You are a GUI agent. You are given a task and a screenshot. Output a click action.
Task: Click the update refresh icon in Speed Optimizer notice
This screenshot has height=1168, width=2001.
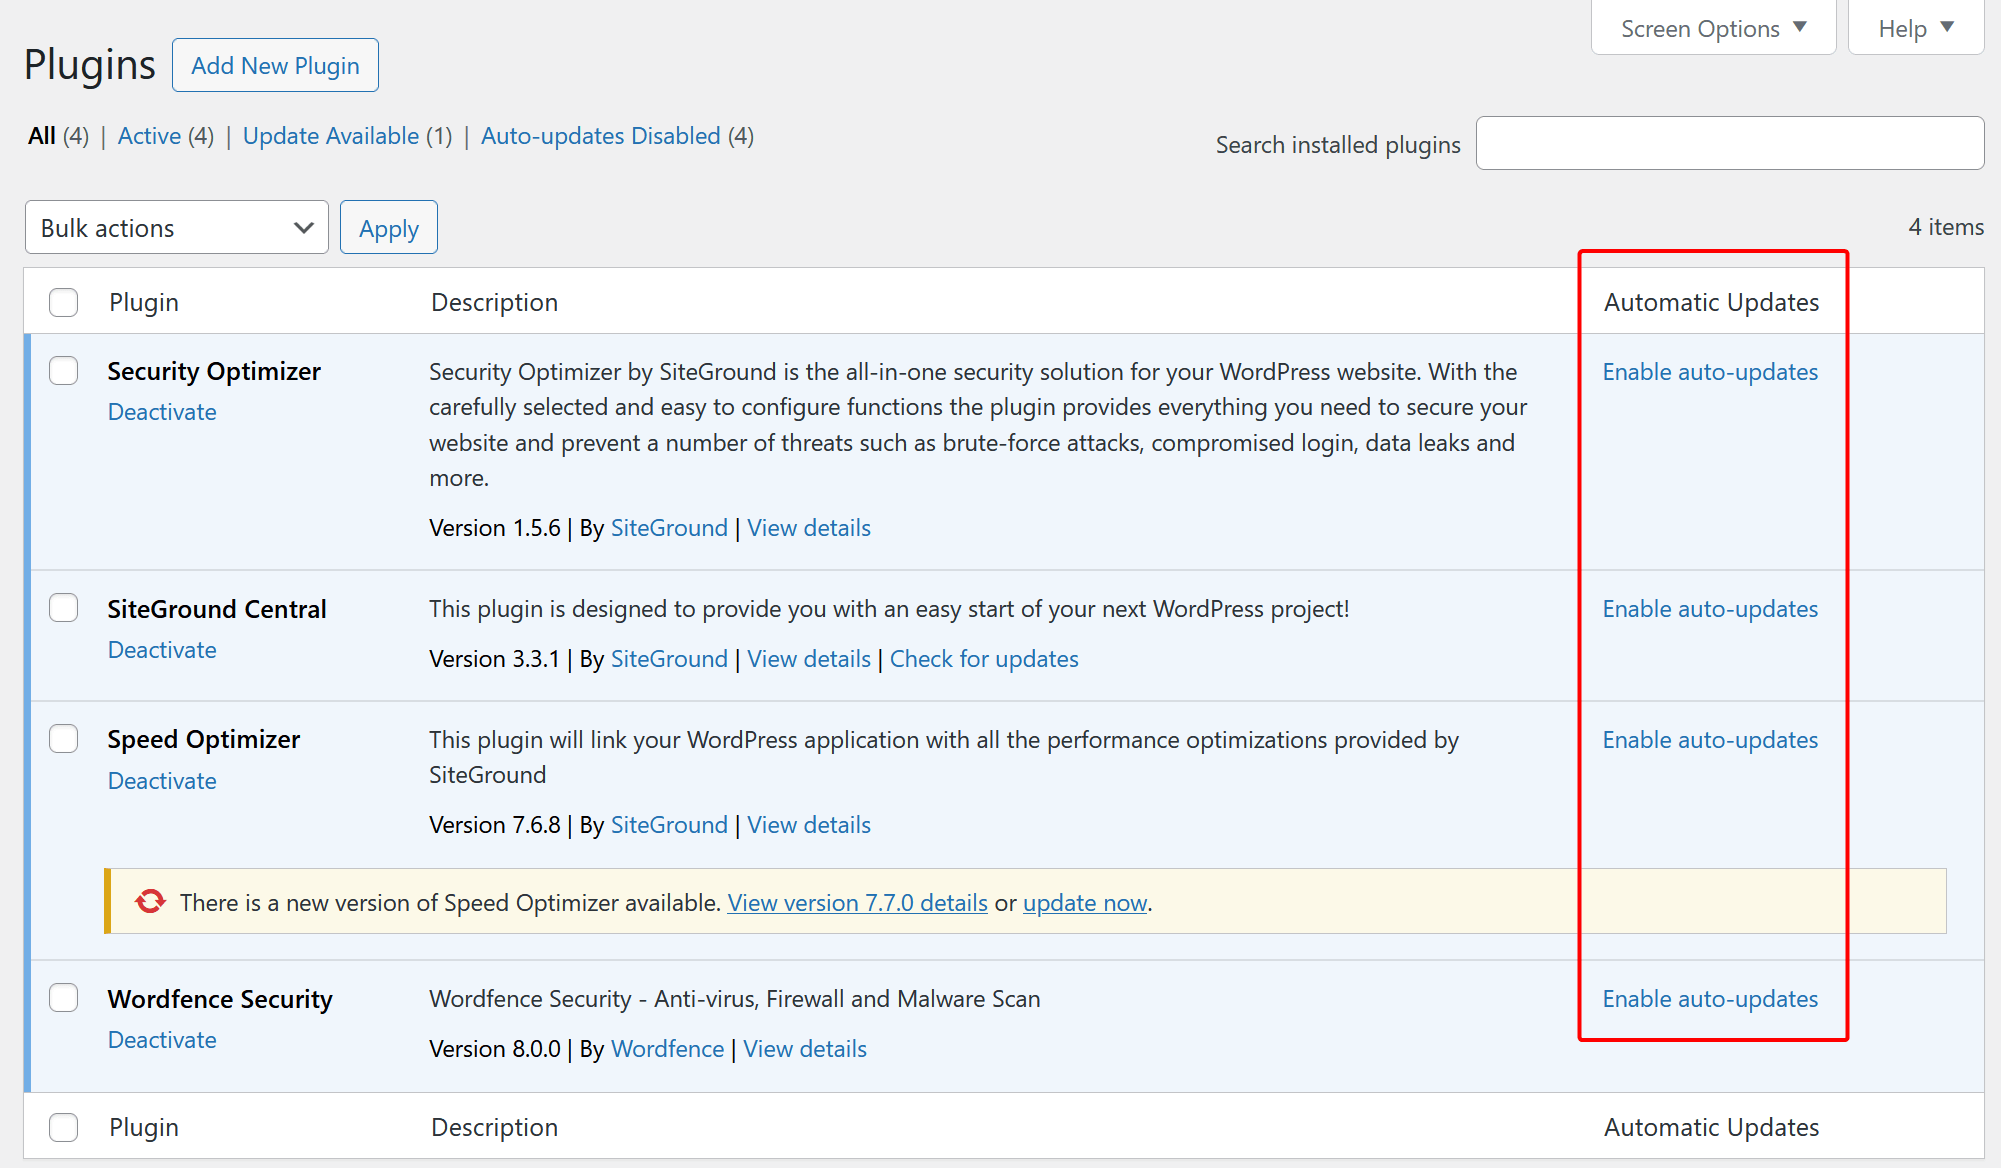point(149,901)
